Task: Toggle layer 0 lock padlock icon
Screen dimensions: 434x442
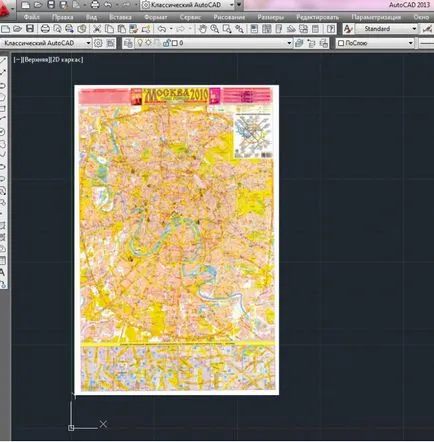Action: (166, 43)
